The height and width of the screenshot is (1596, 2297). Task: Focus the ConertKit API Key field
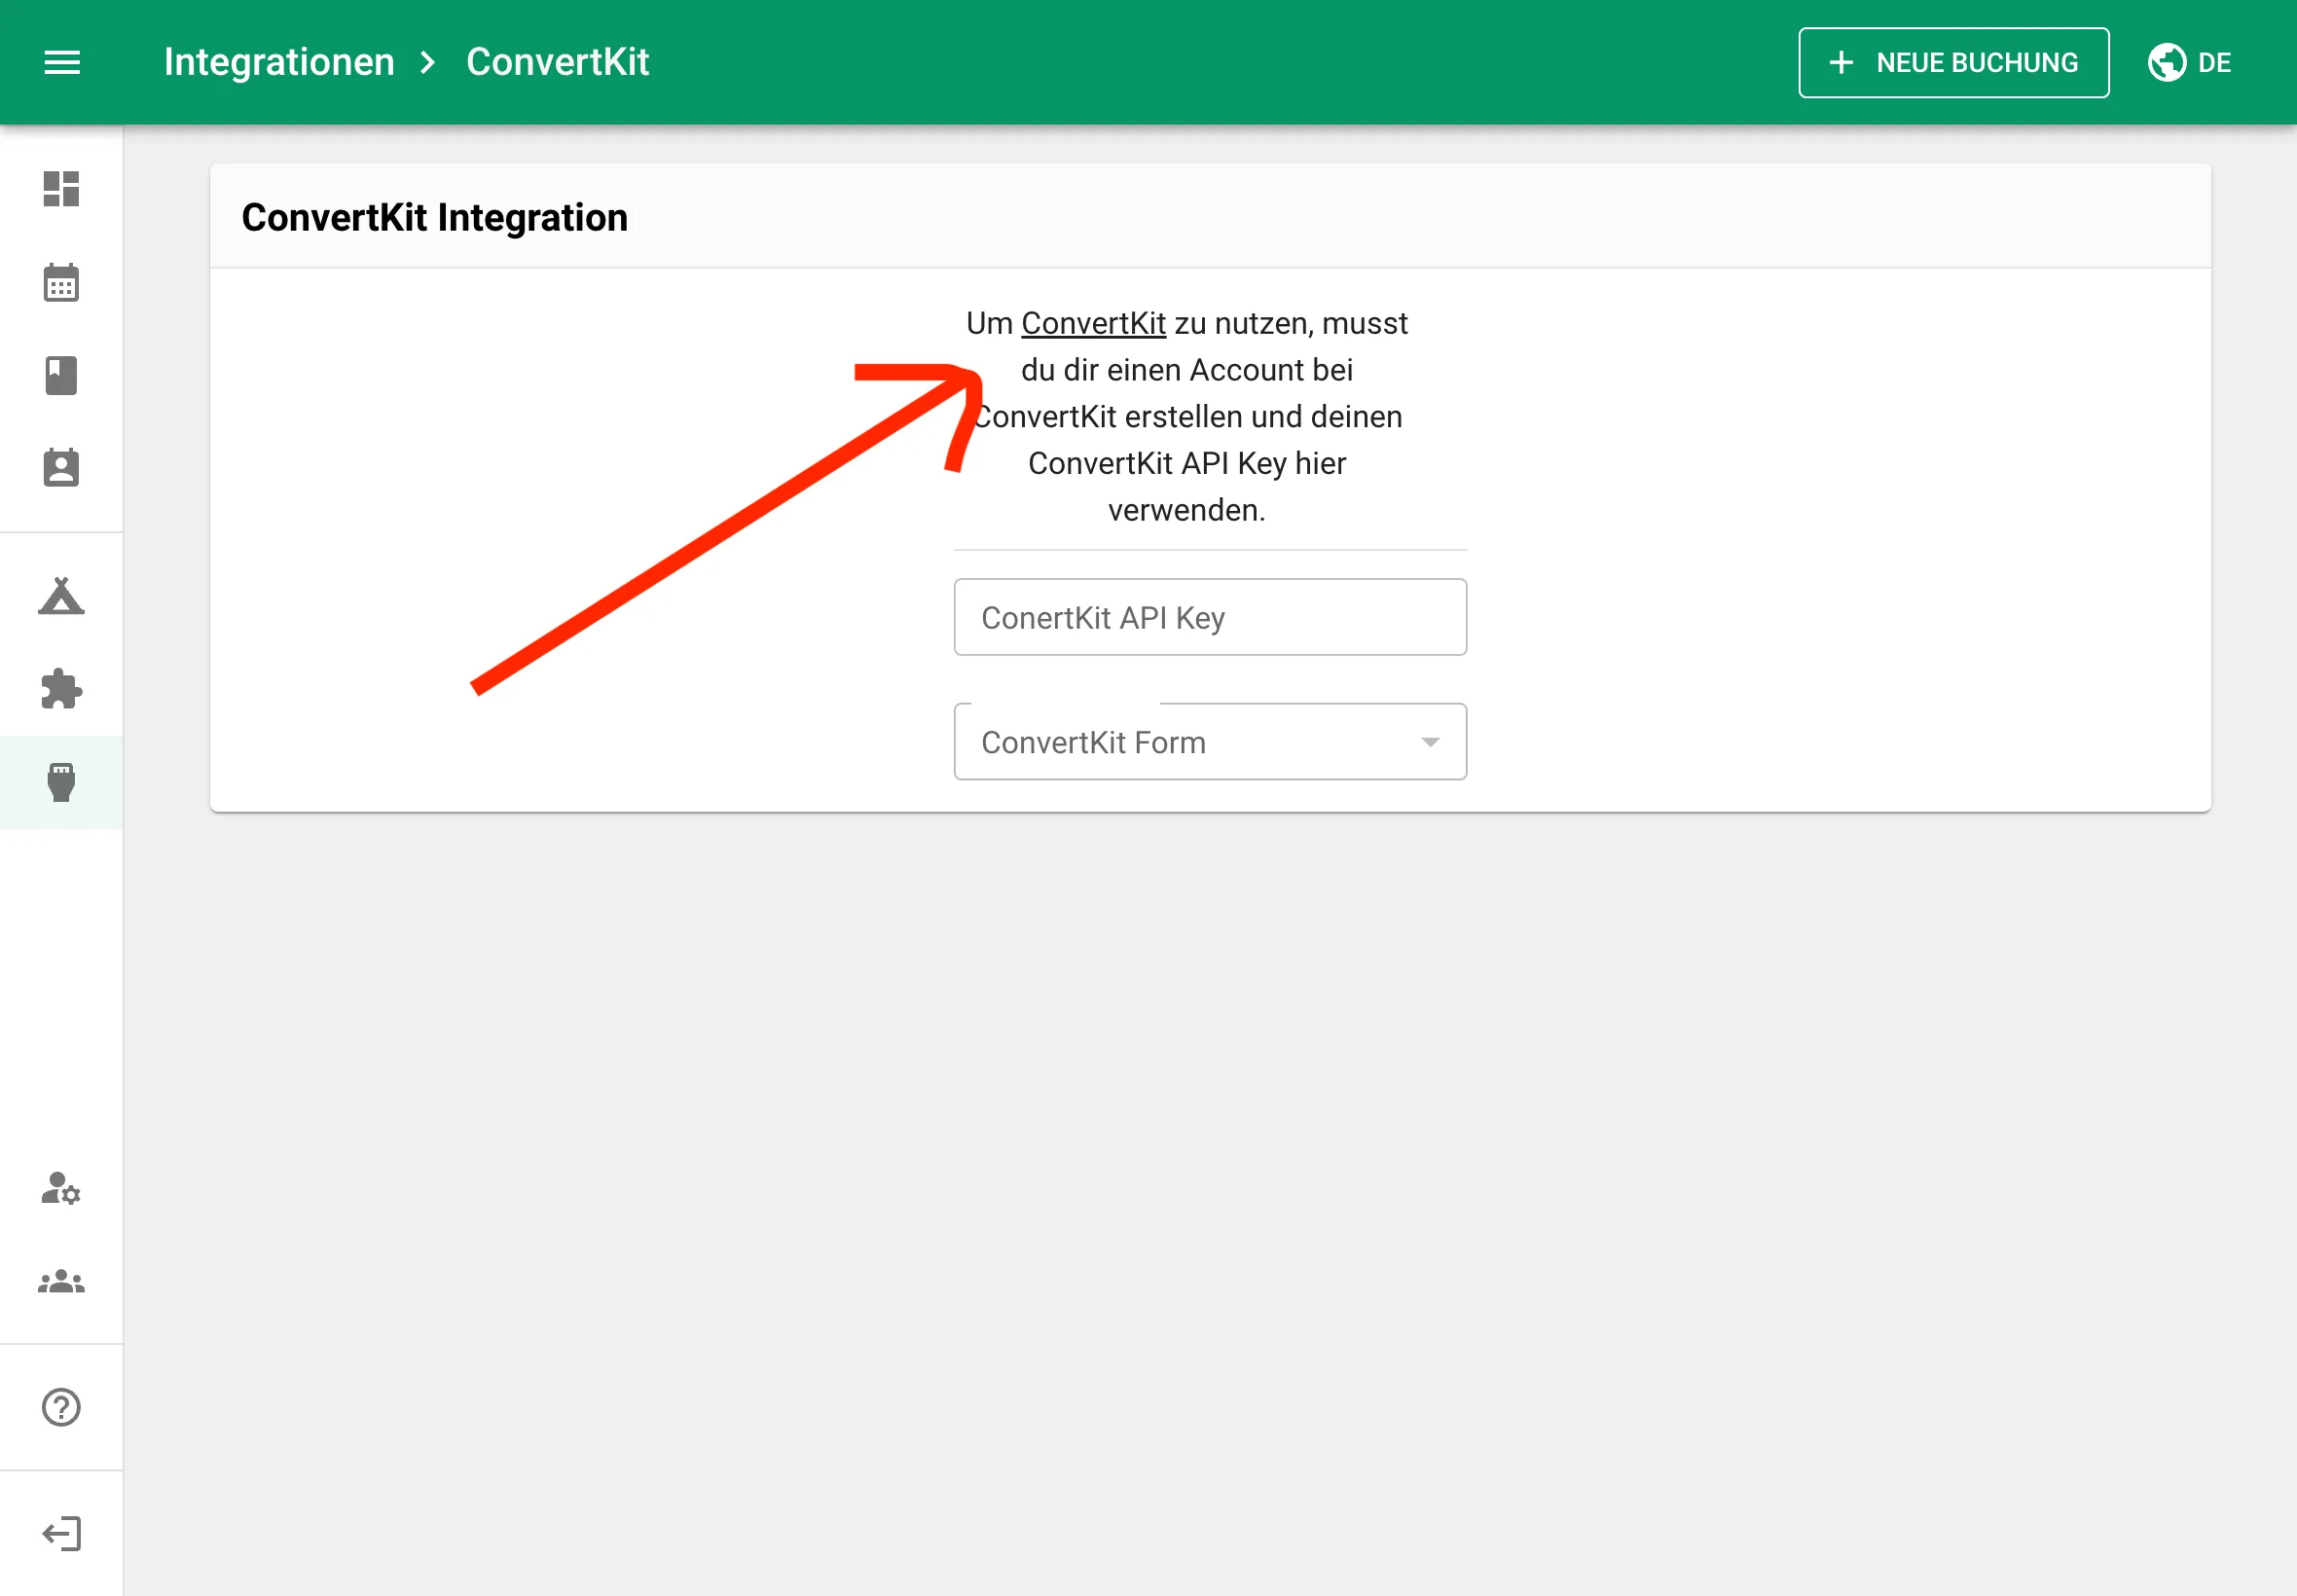tap(1210, 617)
